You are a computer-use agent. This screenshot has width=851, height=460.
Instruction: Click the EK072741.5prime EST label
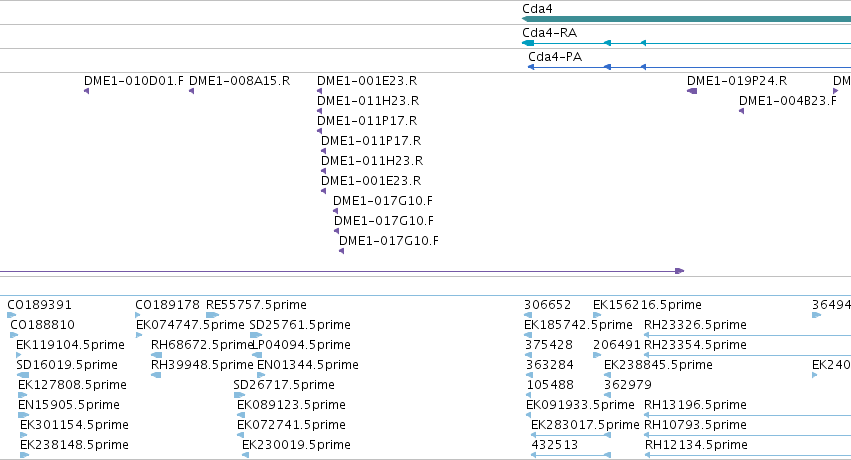point(291,425)
